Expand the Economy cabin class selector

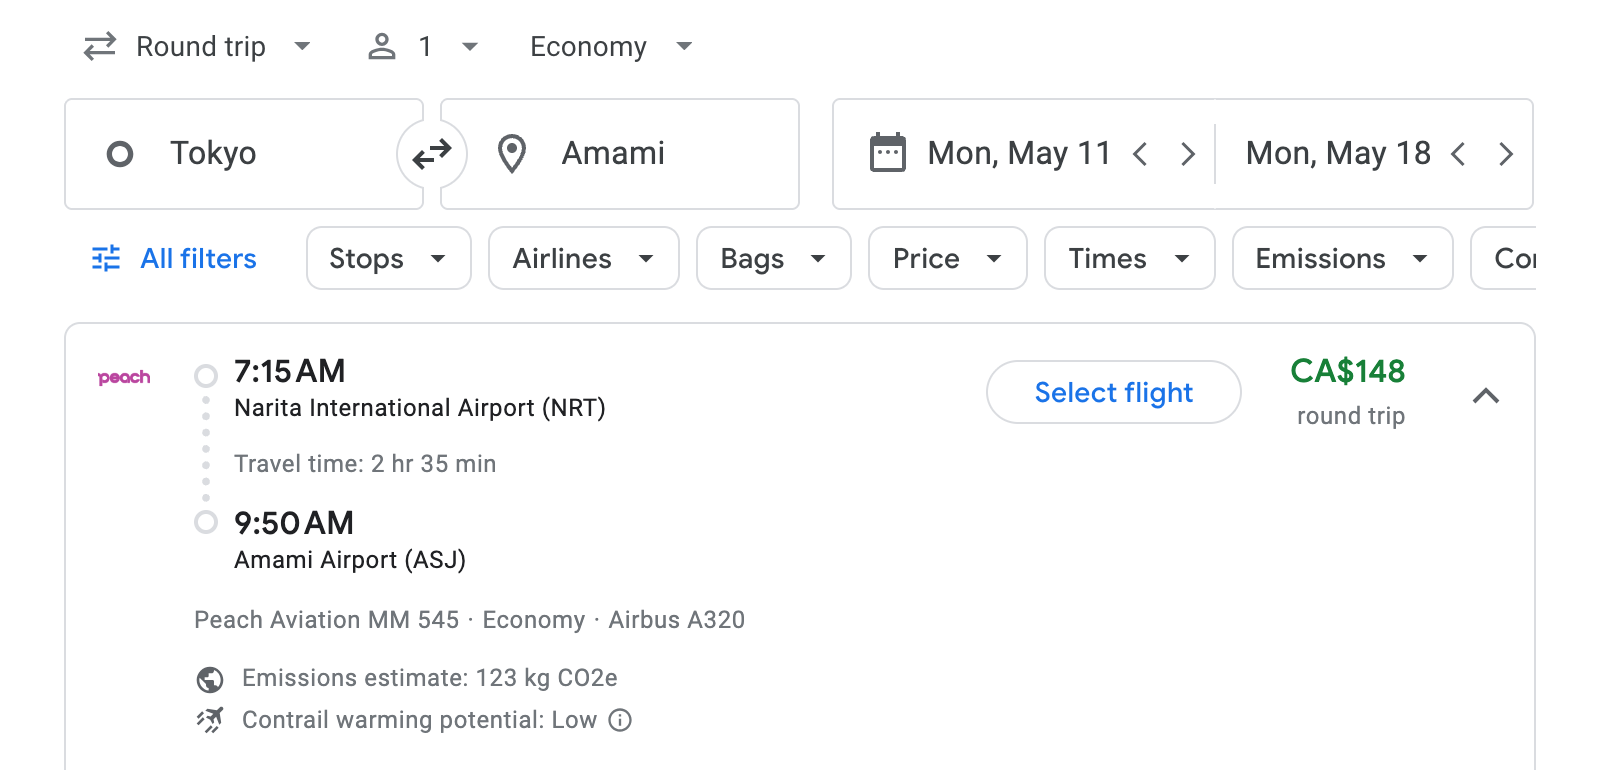pyautogui.click(x=610, y=46)
